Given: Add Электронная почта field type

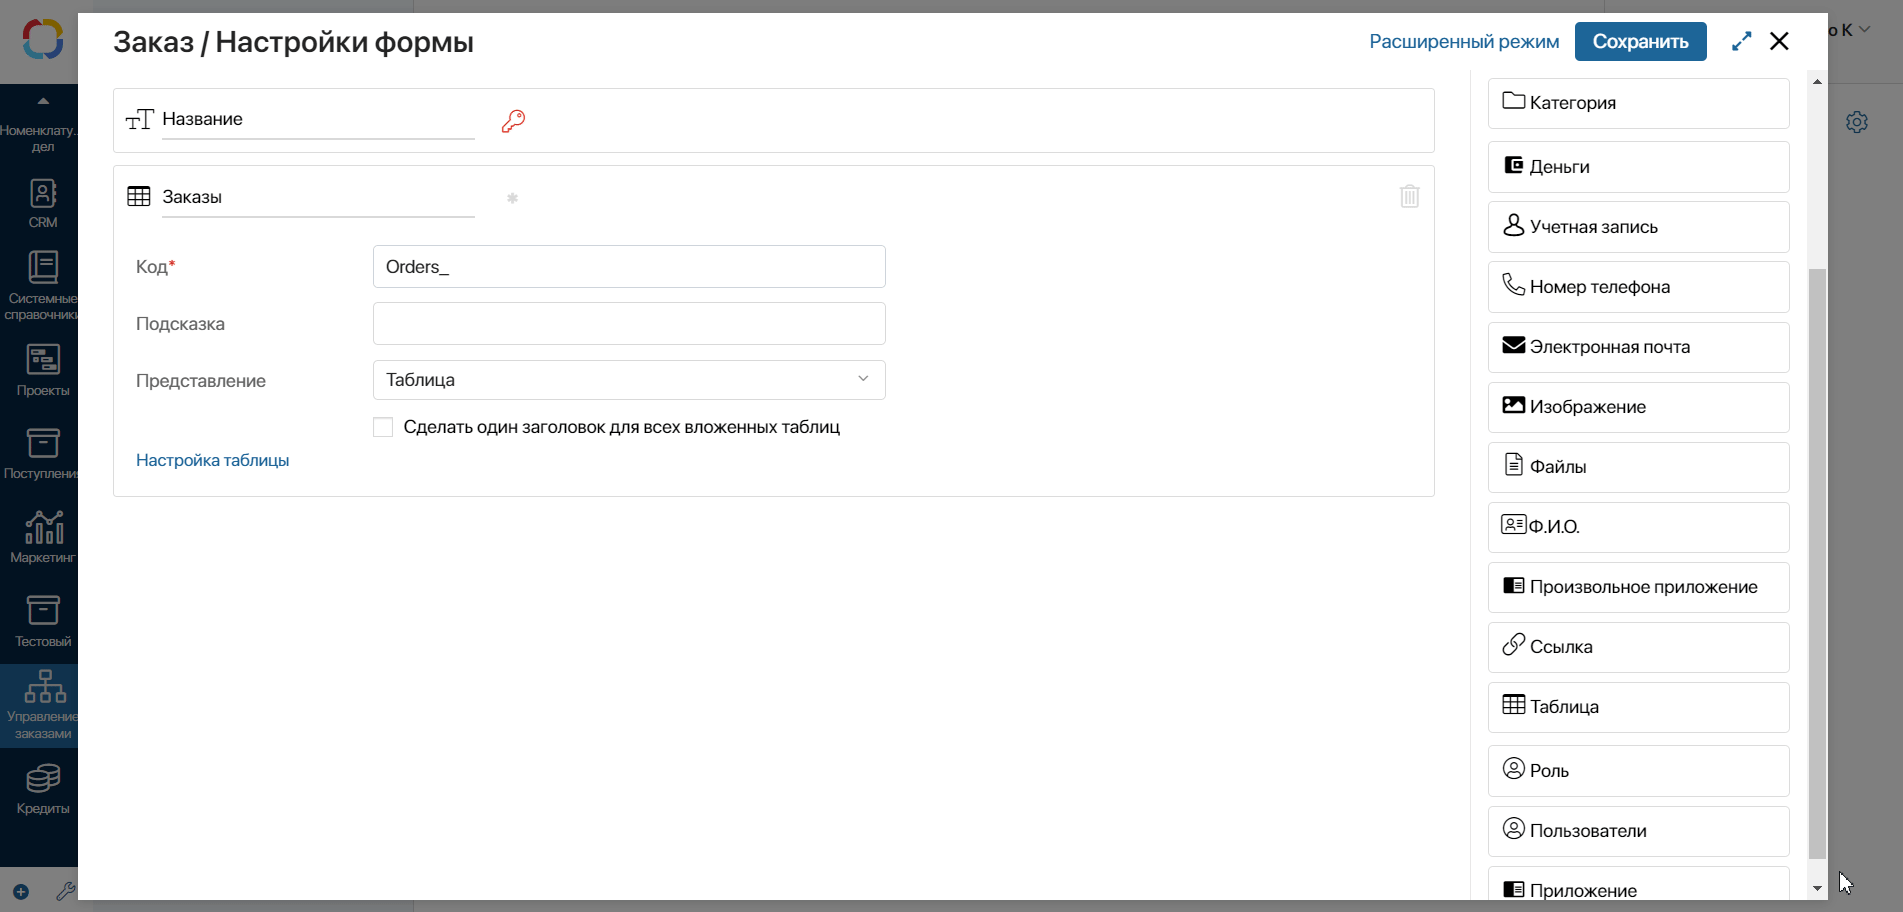Looking at the screenshot, I should point(1638,347).
